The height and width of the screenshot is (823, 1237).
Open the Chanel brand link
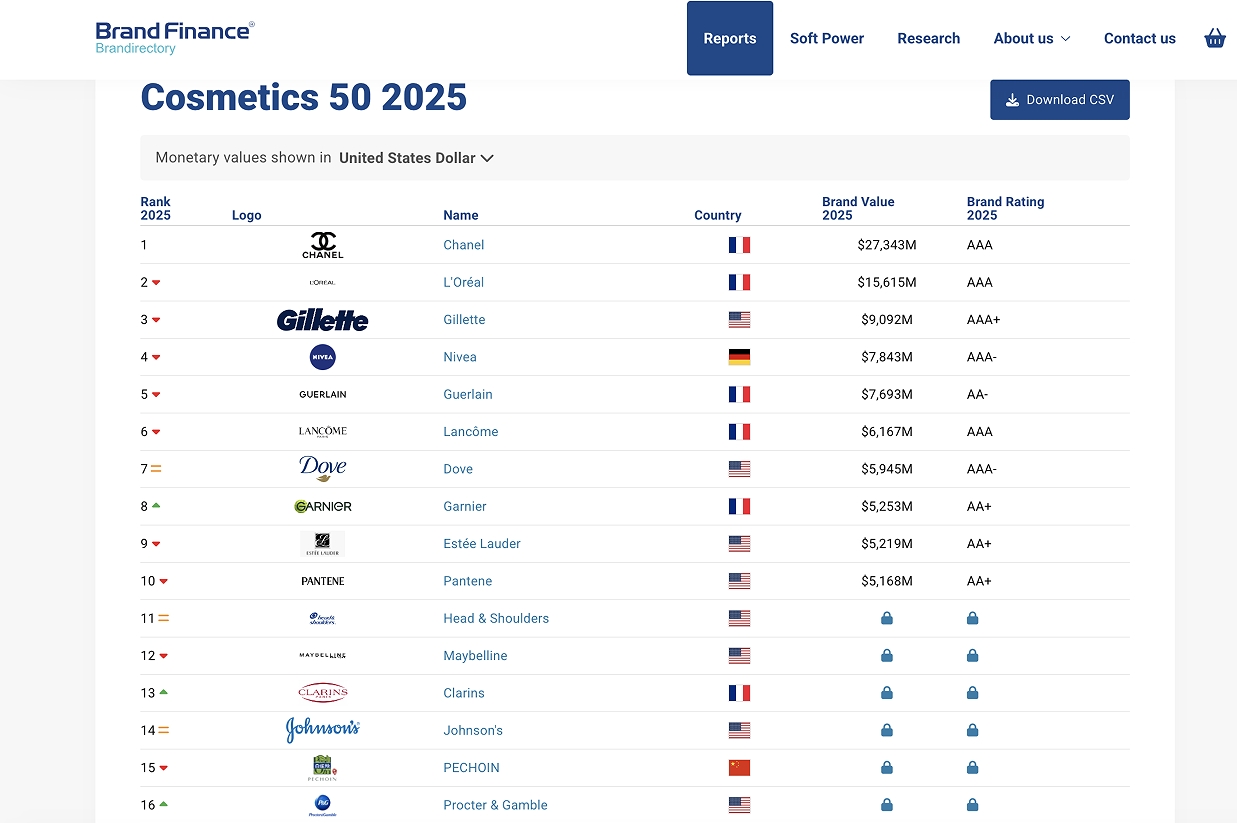[464, 245]
